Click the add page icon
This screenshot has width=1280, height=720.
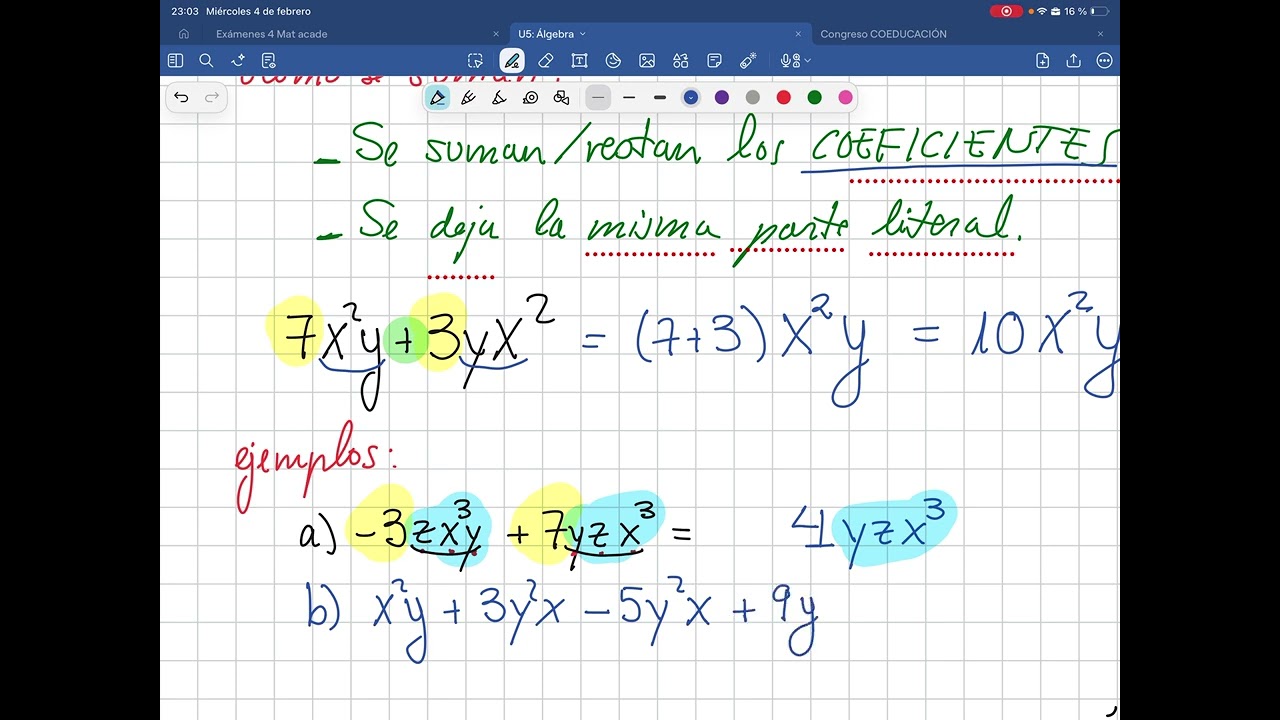tap(1042, 61)
